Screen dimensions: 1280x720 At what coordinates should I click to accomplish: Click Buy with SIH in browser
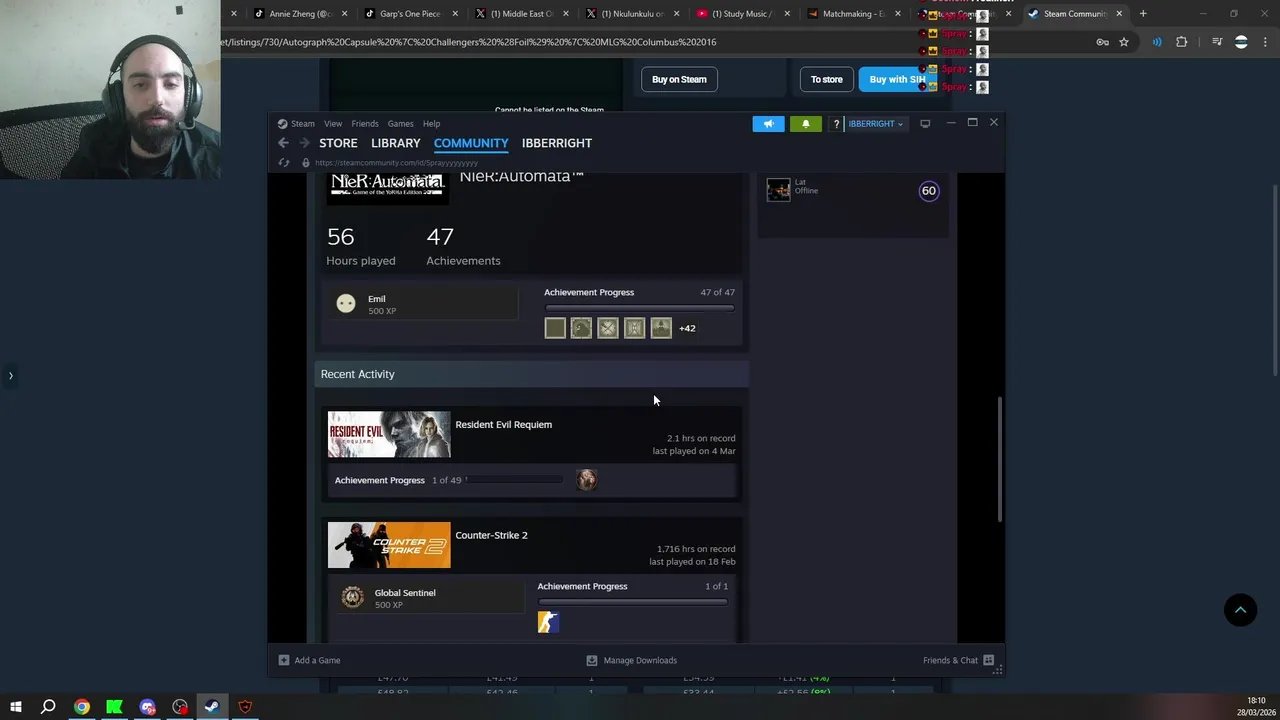tap(896, 79)
